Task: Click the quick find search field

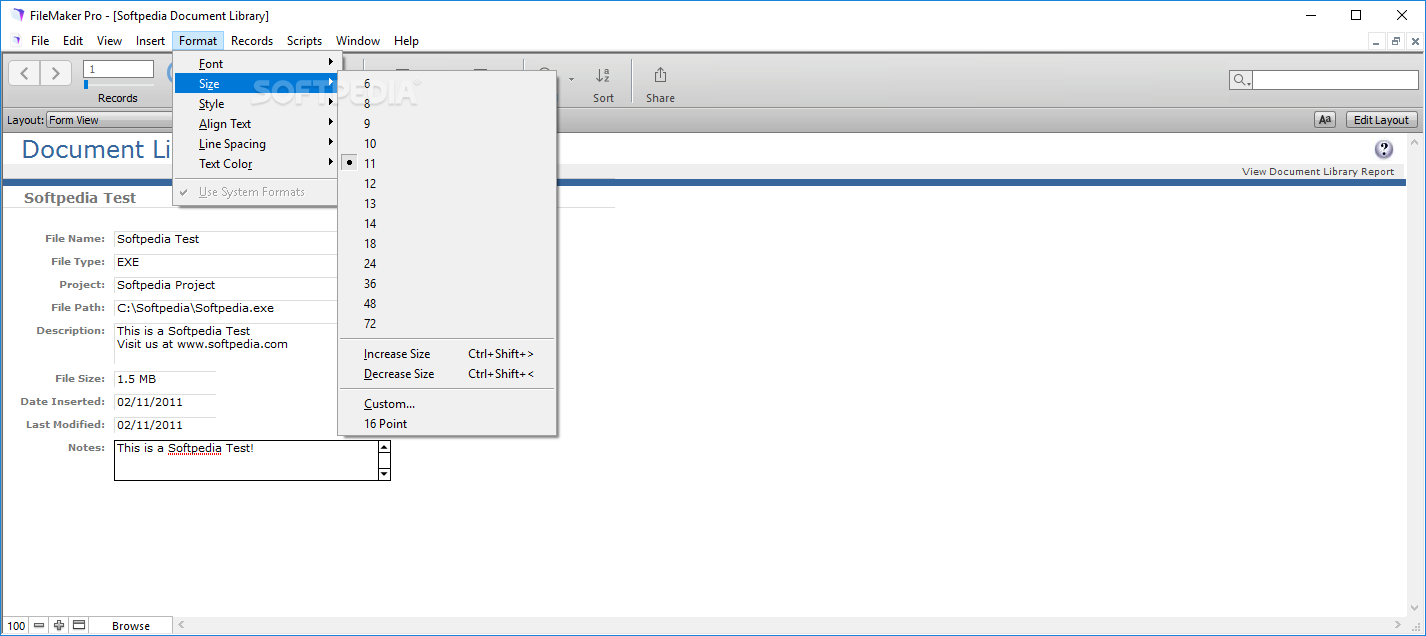Action: point(1335,80)
